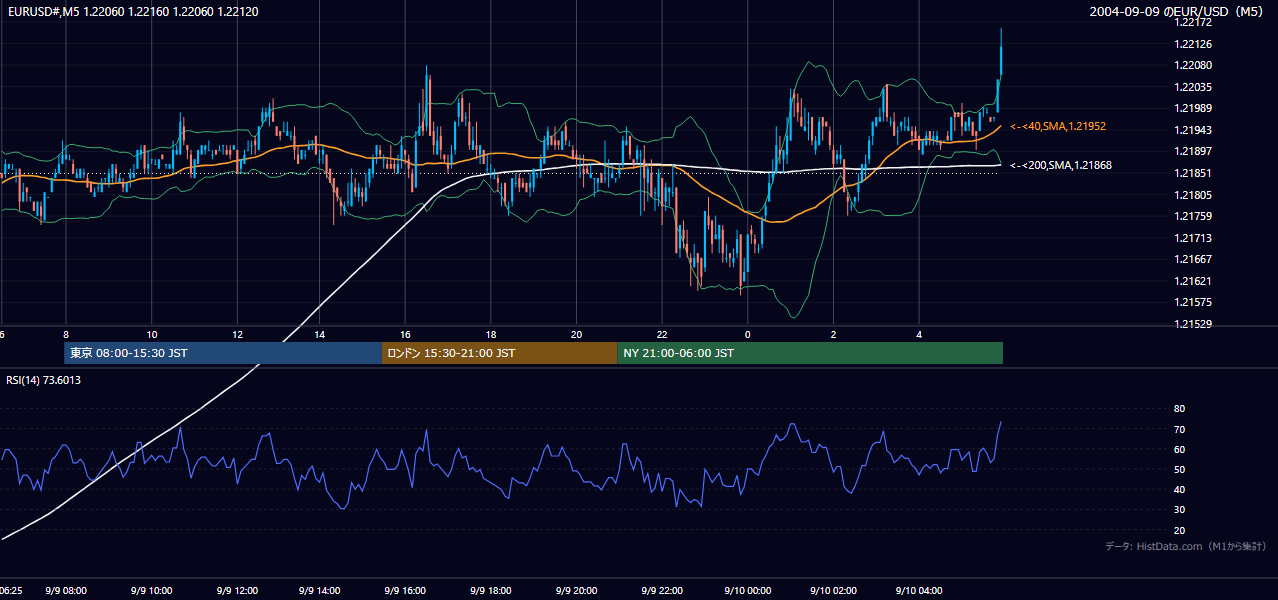The width and height of the screenshot is (1278, 600).
Task: Click the 9/9 20:00 bottom time label
Action: 577,591
